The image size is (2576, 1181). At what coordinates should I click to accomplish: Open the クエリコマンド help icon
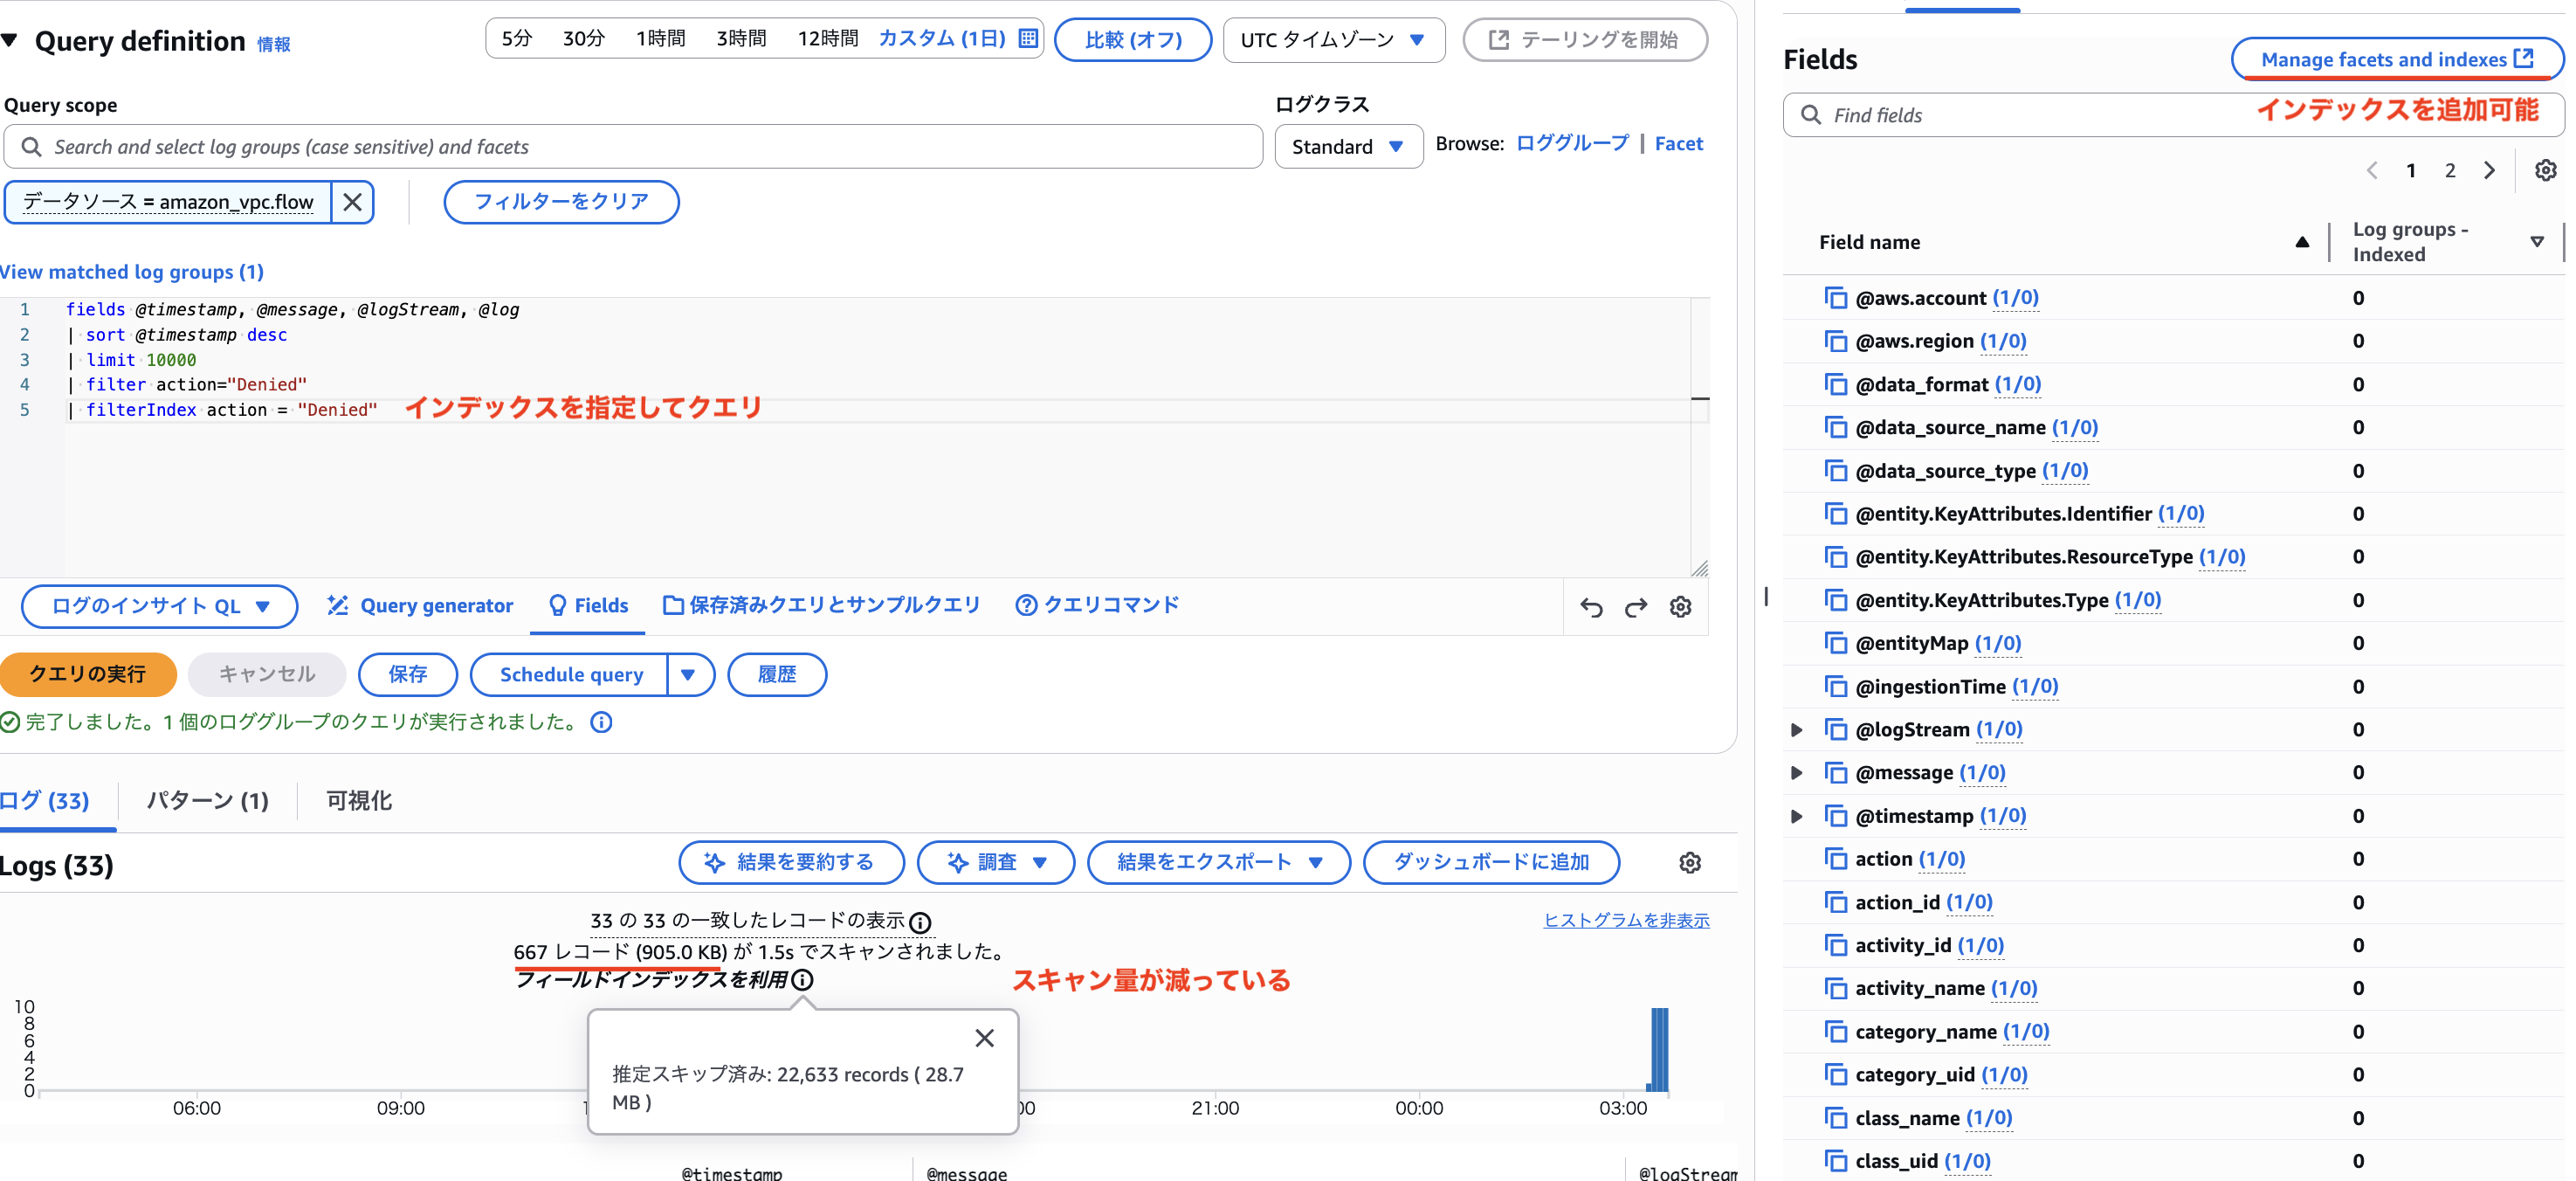click(1025, 604)
